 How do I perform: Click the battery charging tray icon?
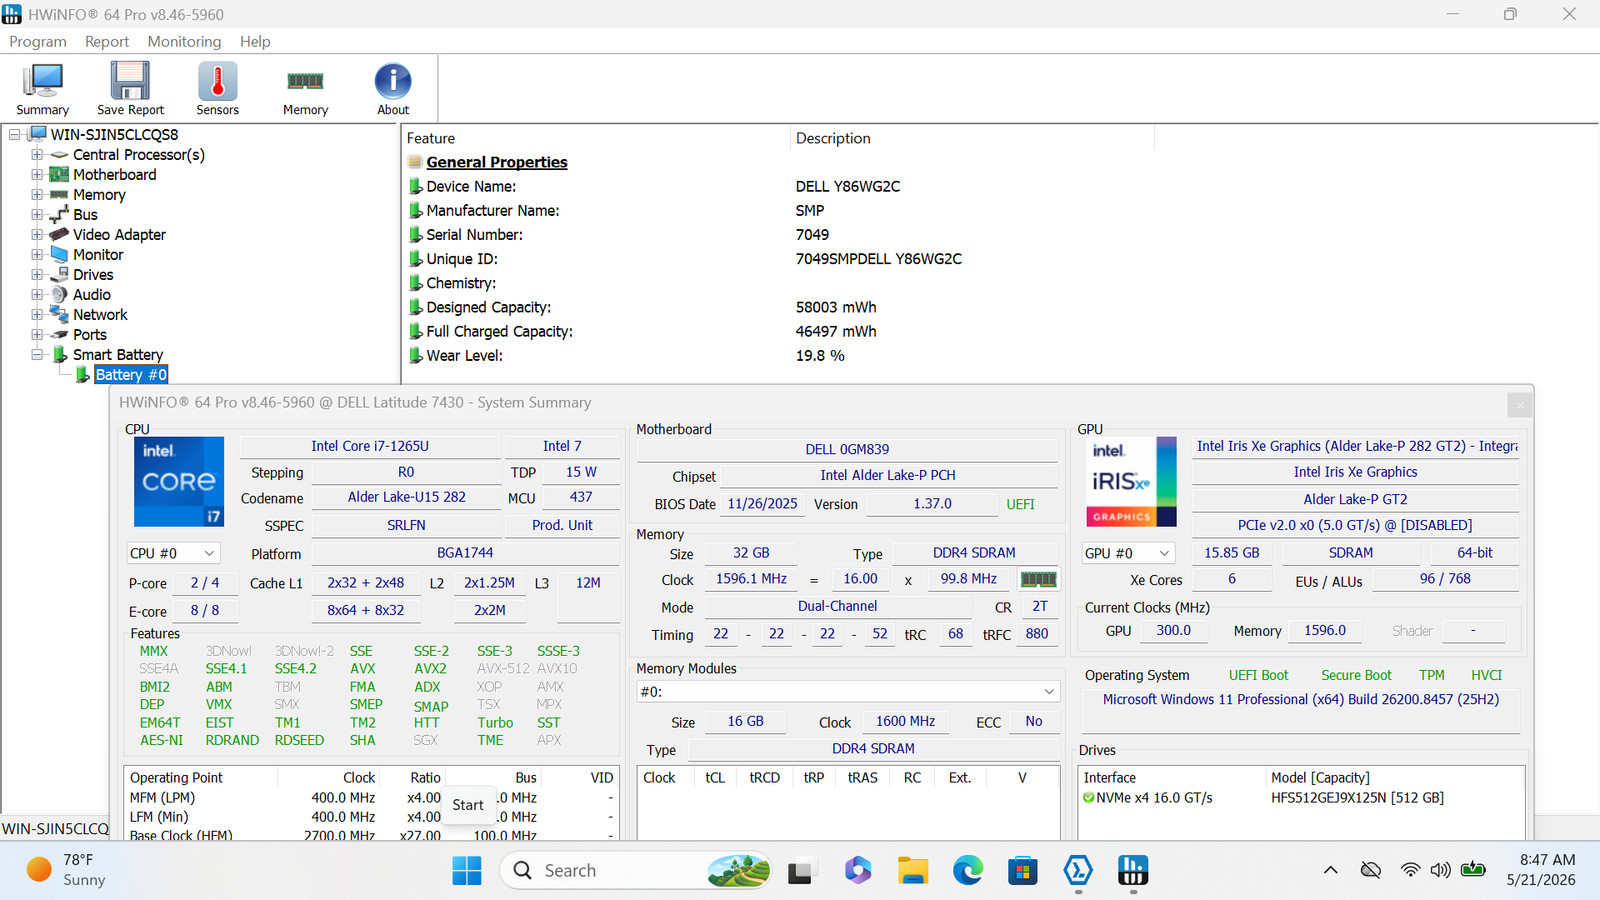1473,870
